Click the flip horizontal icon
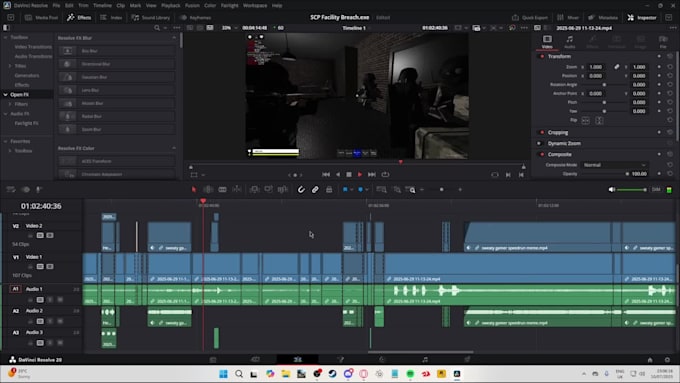The height and width of the screenshot is (383, 680). 585,120
